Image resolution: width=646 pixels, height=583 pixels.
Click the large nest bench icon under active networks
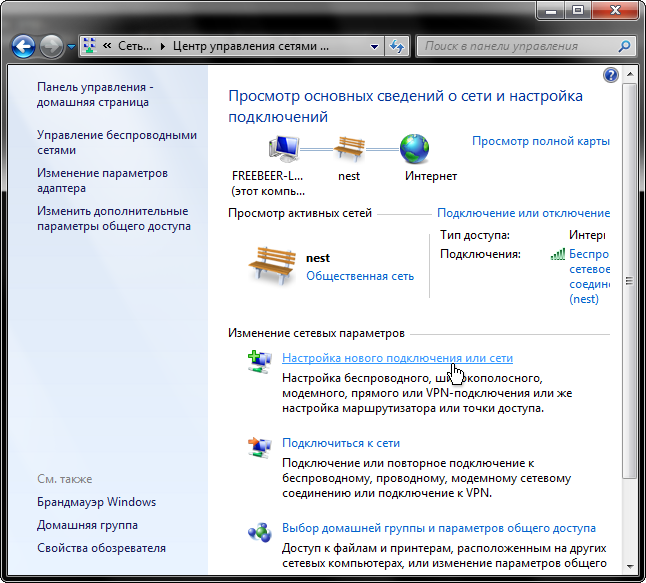point(272,265)
